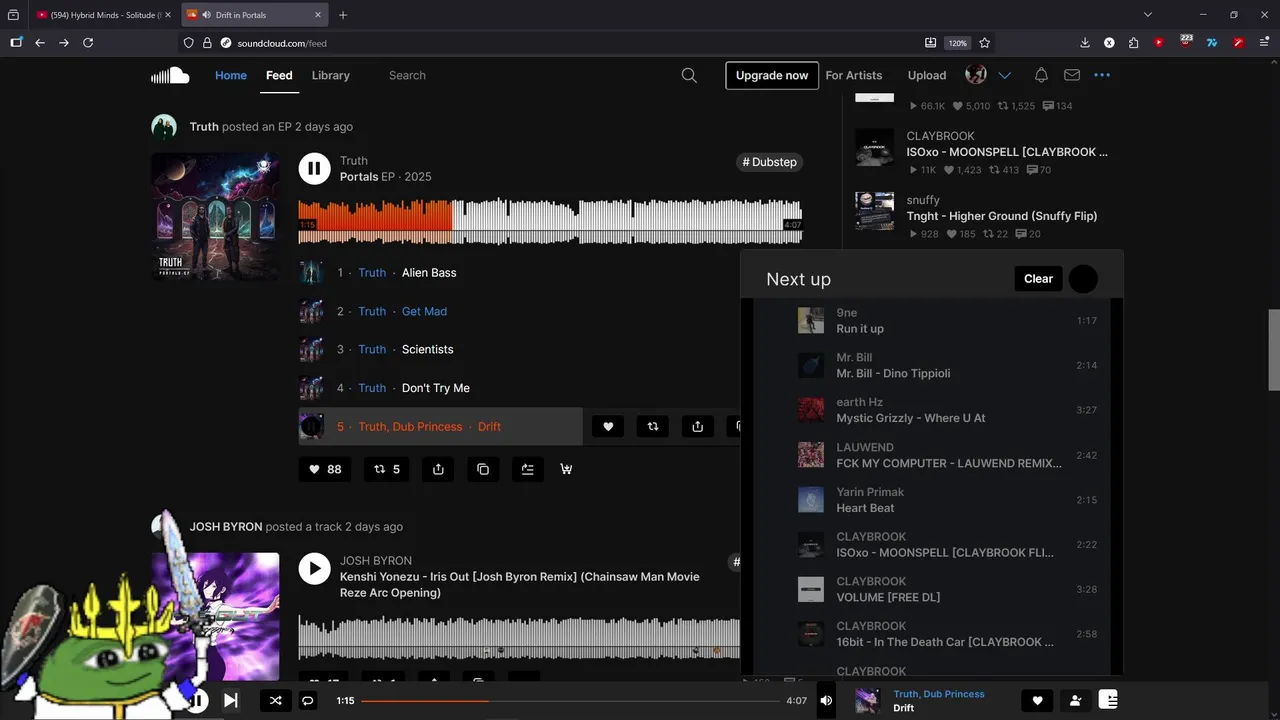Repost the Portals EP with 5 reposts
1280x720 pixels.
click(x=387, y=469)
